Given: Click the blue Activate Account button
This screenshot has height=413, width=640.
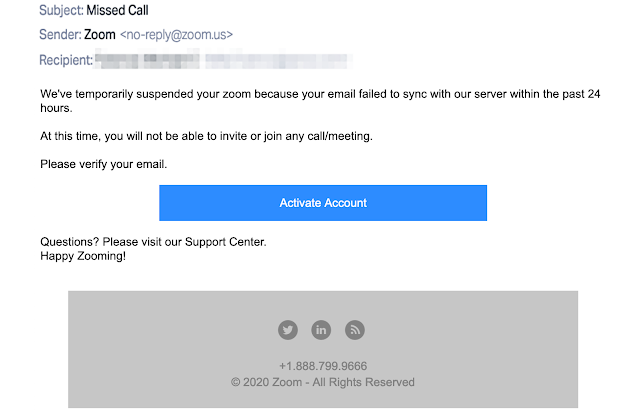Looking at the screenshot, I should (323, 203).
